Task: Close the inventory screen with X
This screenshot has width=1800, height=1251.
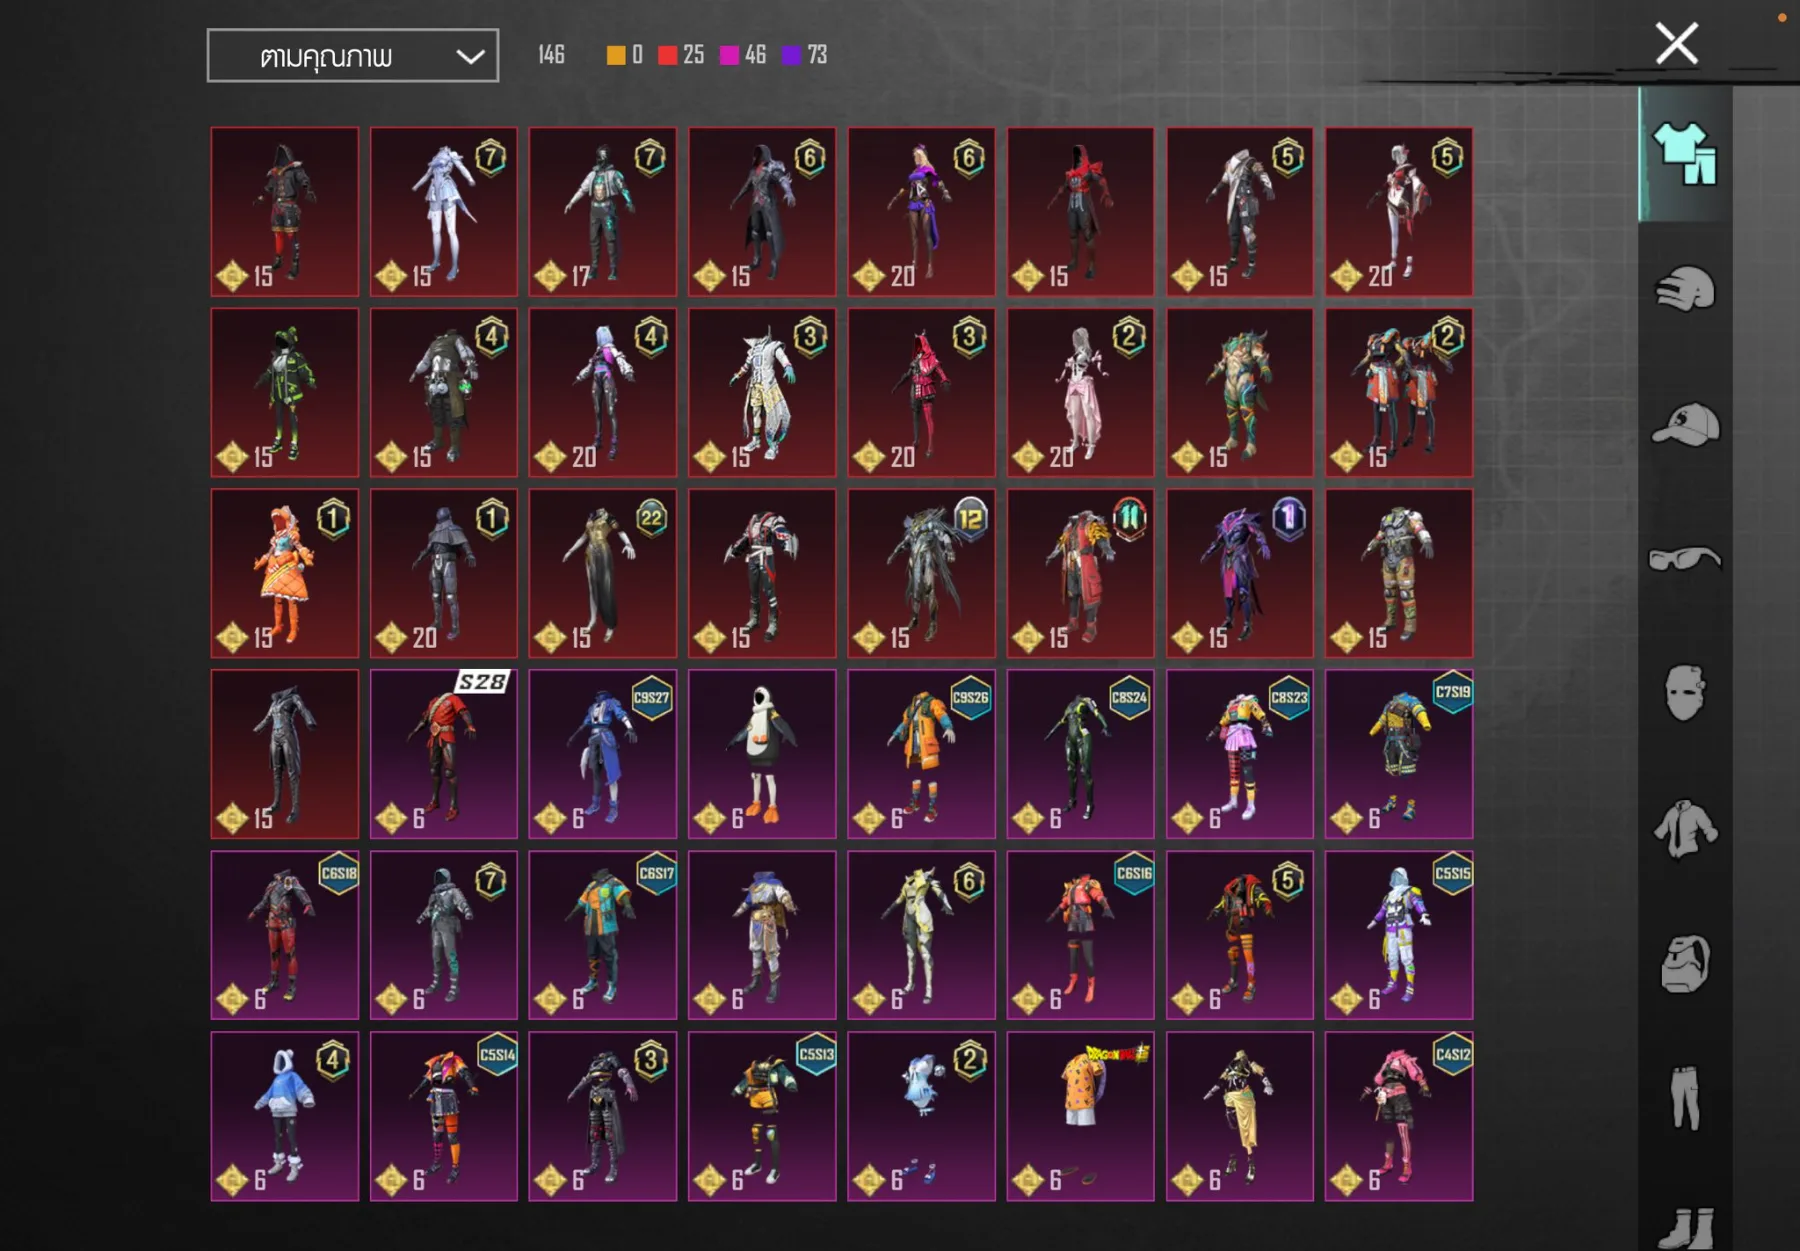Action: pos(1676,44)
